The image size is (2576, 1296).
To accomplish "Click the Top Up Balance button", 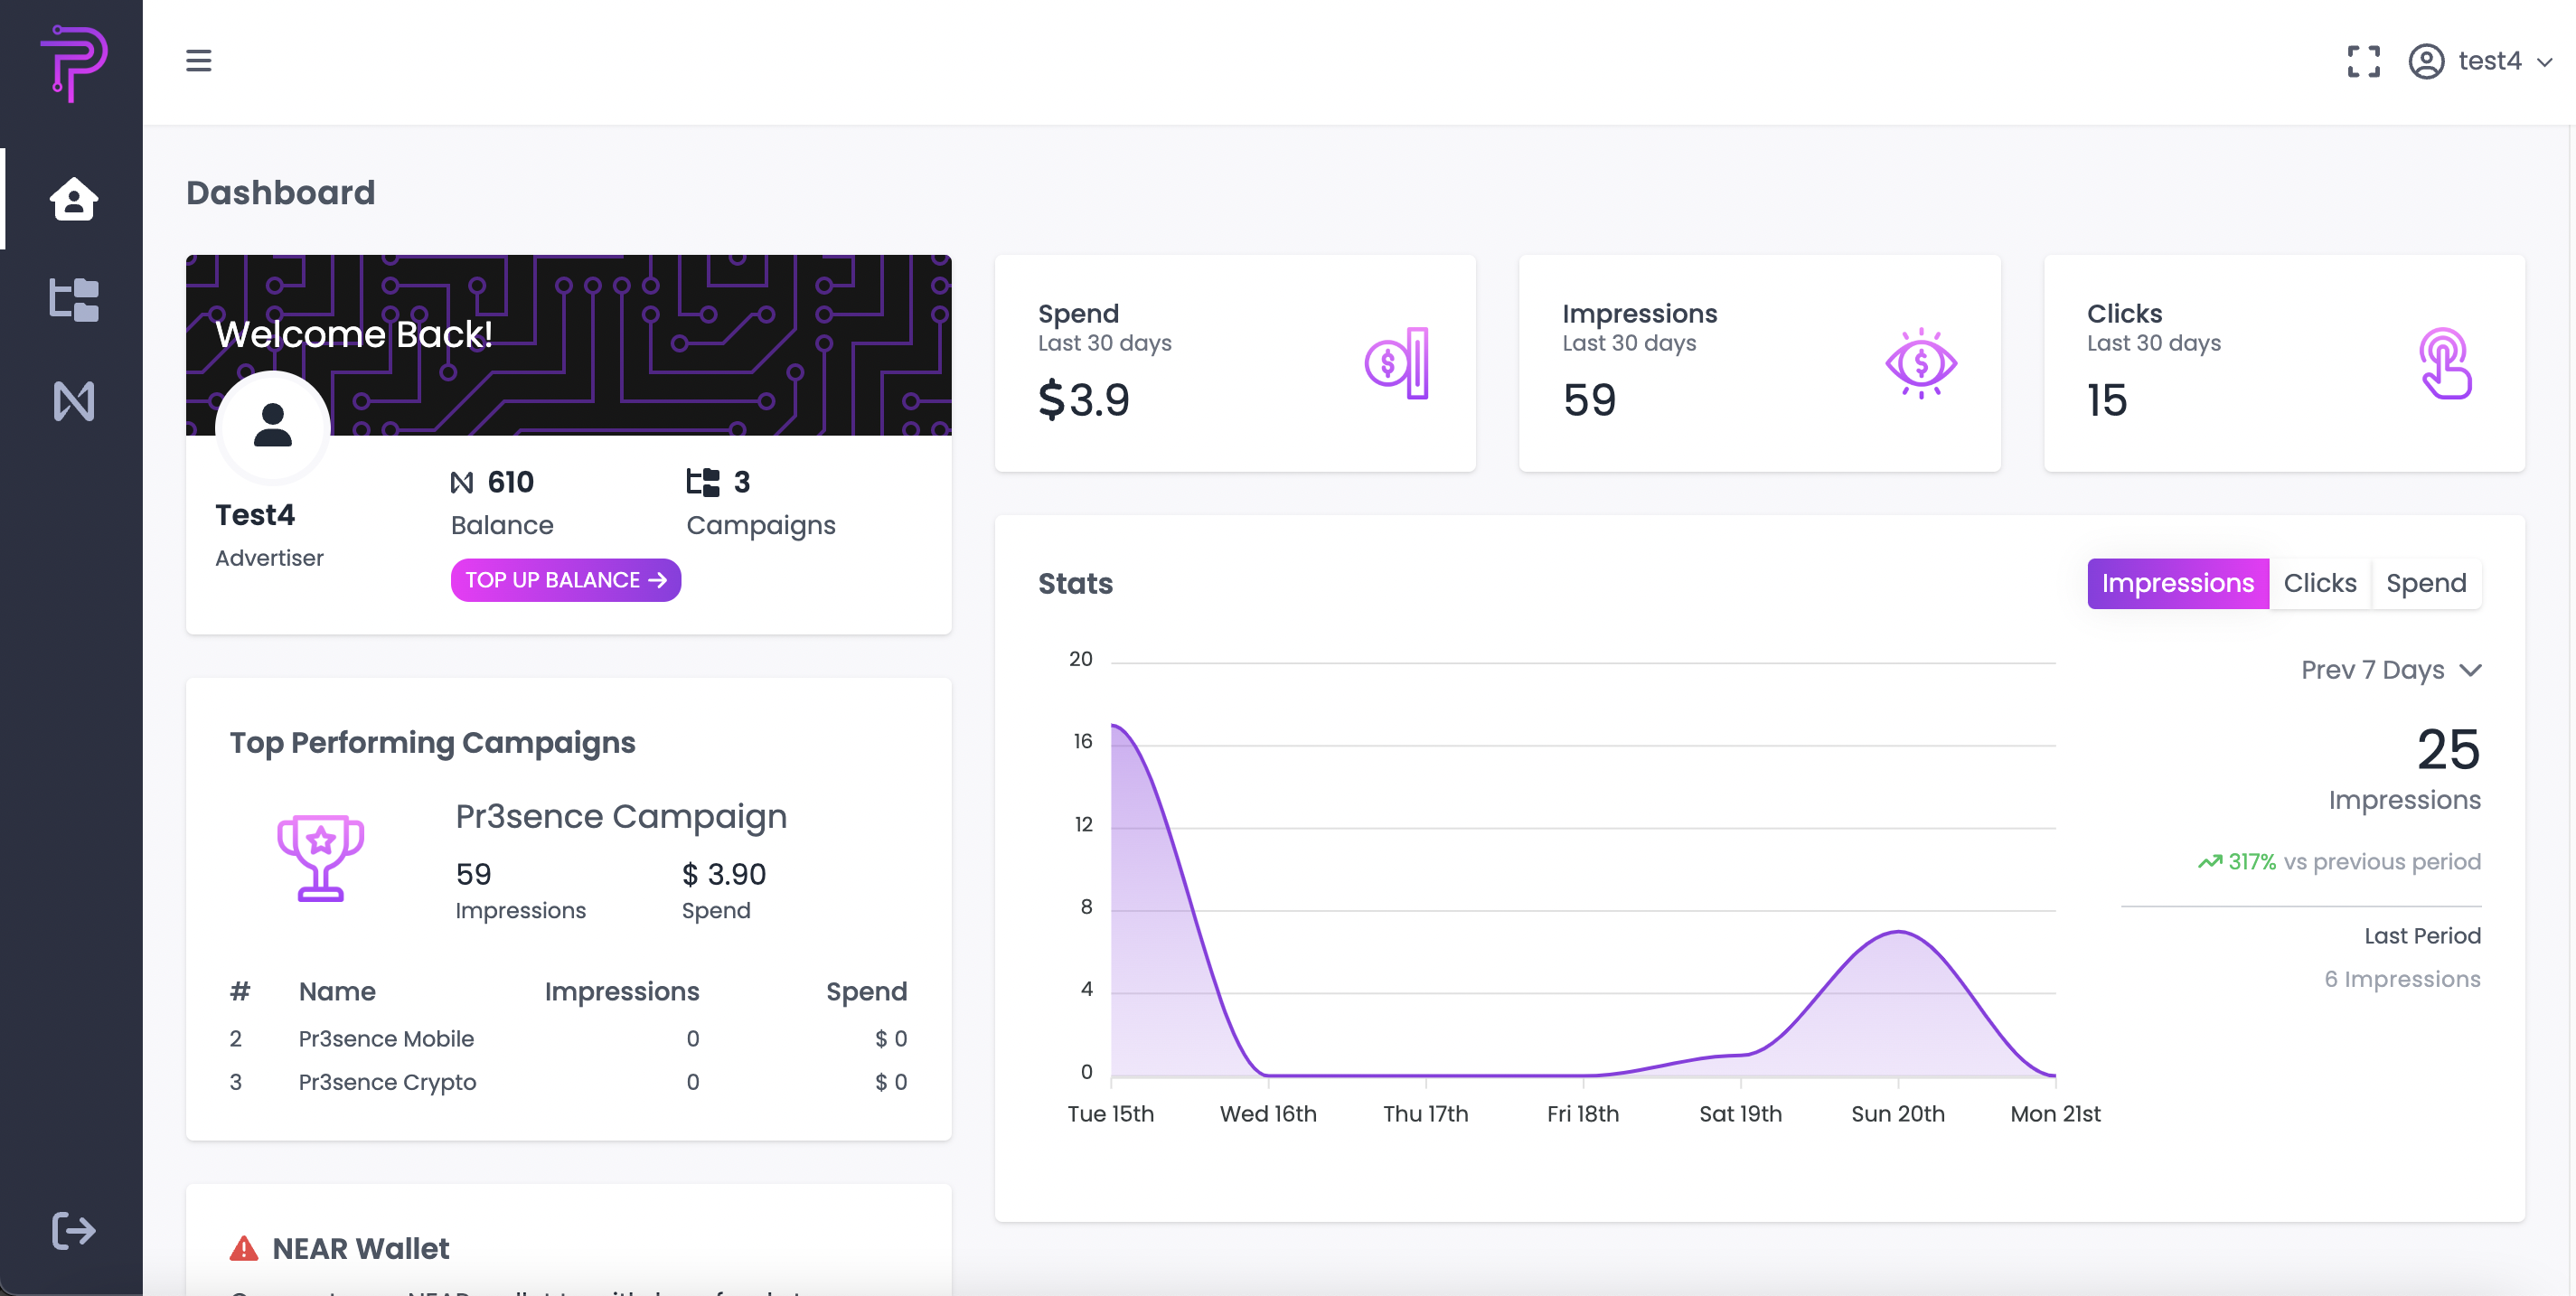I will [565, 580].
